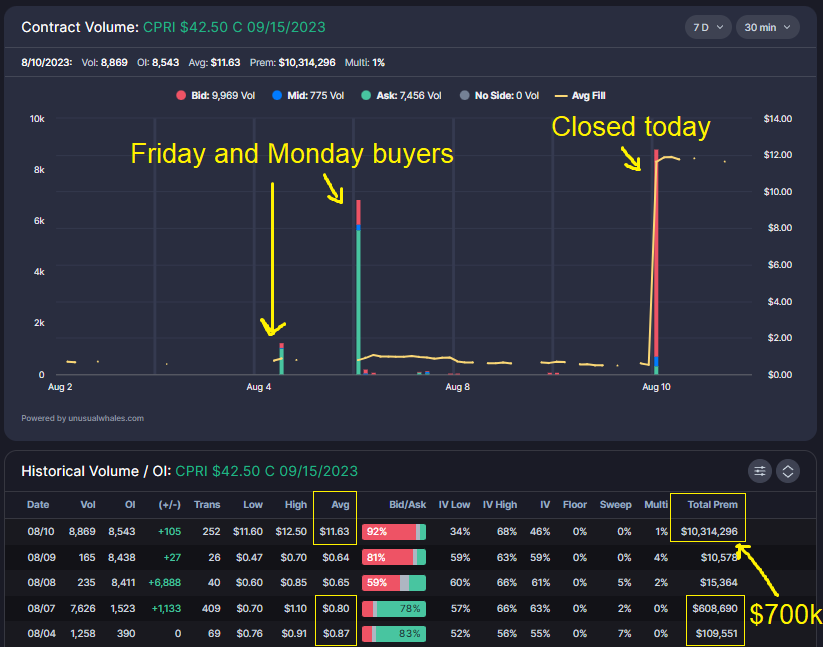
Task: Click the 78% bid/ask bar for 08/07
Action: pos(394,609)
